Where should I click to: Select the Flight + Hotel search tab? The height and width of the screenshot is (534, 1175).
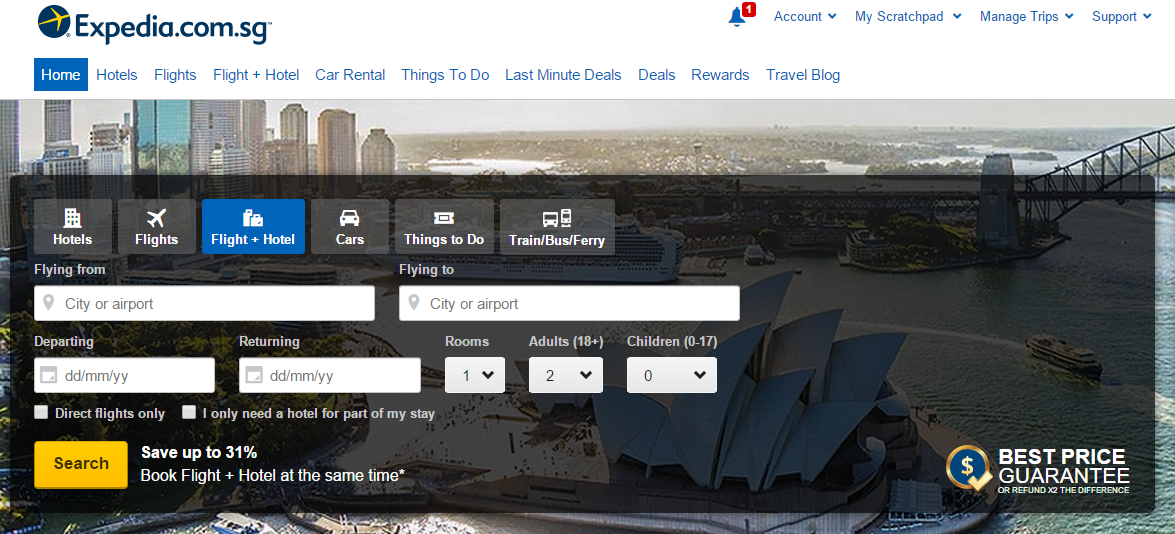pos(253,226)
